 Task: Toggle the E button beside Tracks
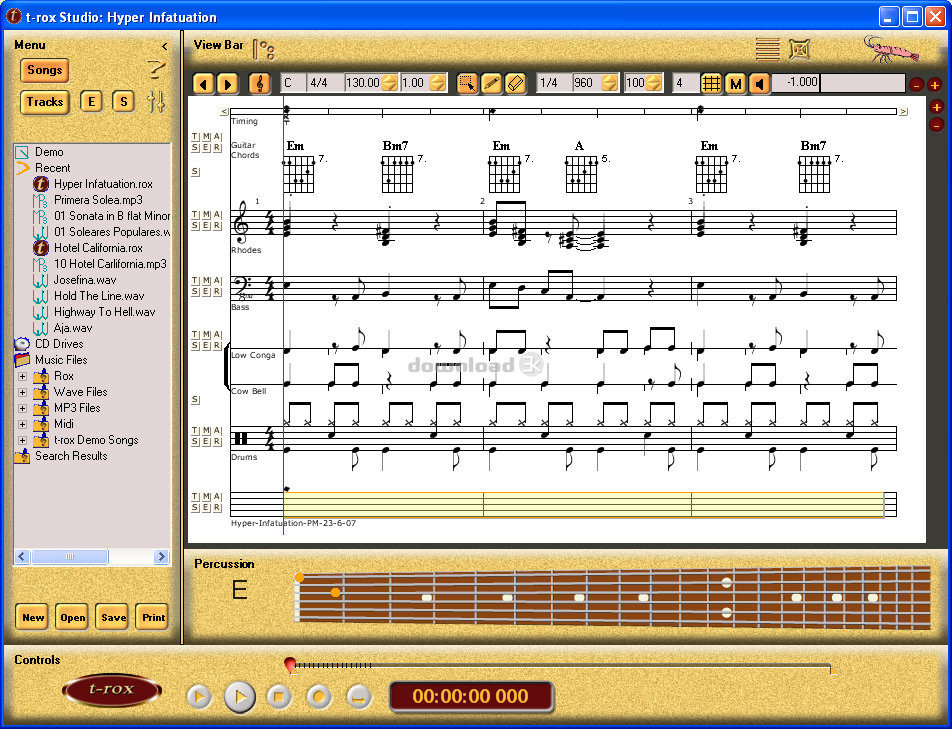[x=91, y=101]
